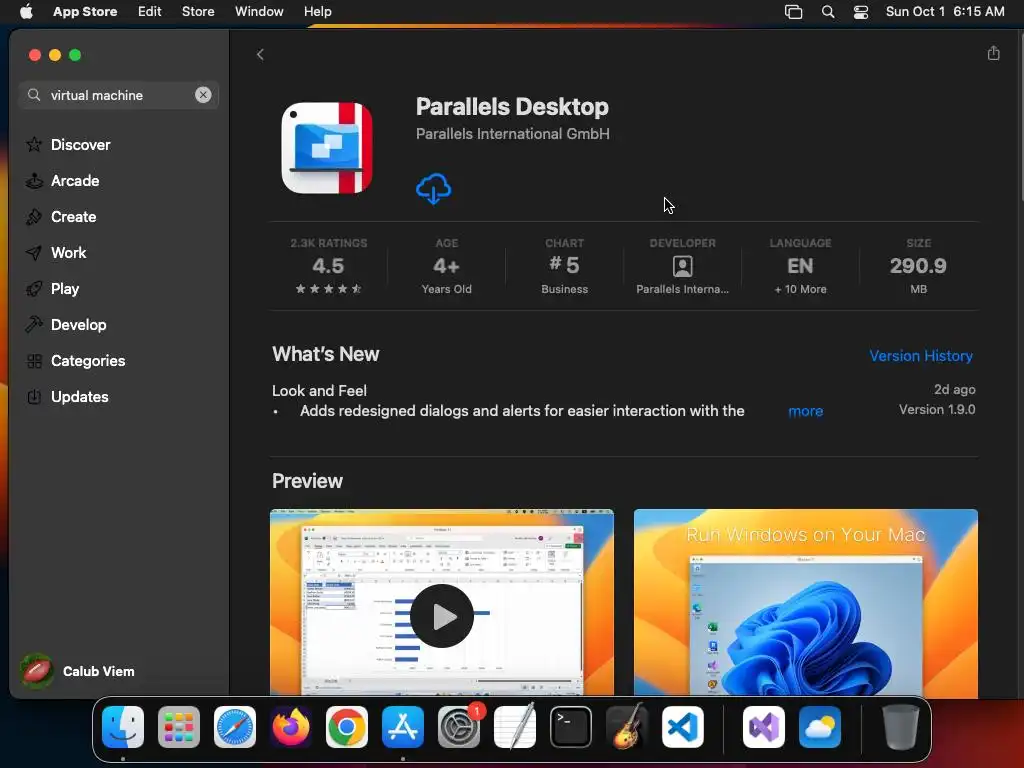
Task: Click the 4+ Years Old age rating
Action: pos(446,267)
